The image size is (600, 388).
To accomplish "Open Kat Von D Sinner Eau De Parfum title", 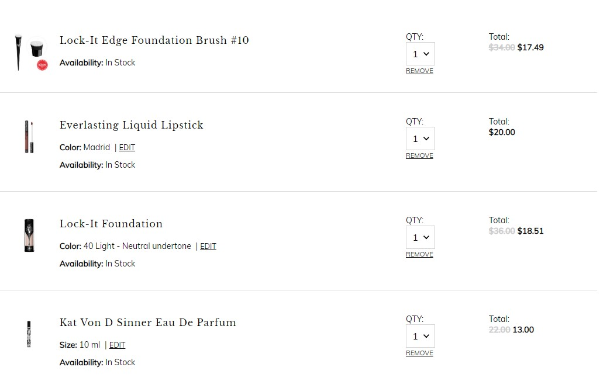I will click(x=148, y=322).
